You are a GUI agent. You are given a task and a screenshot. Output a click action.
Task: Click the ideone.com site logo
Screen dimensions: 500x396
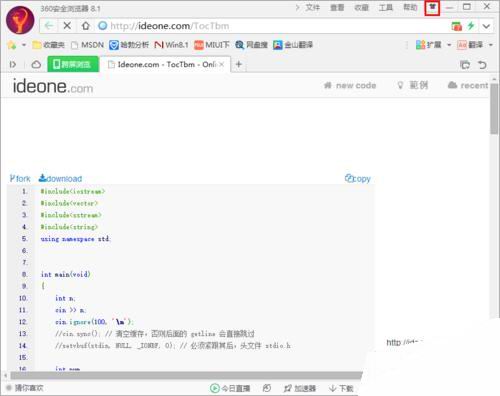(x=53, y=86)
